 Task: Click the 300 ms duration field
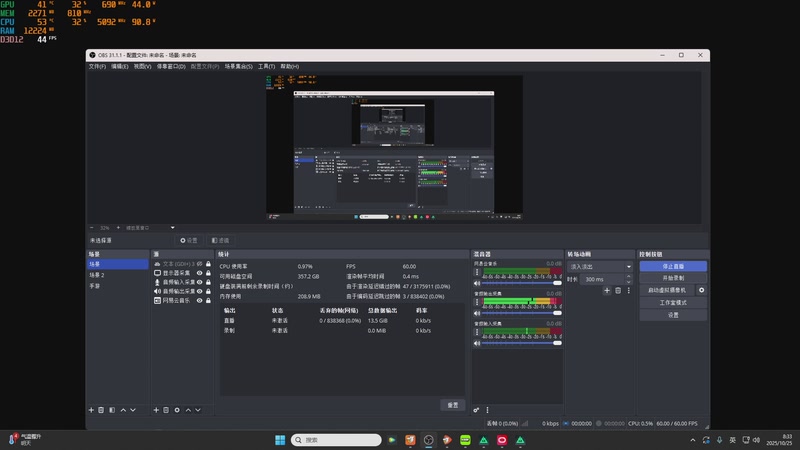(602, 279)
